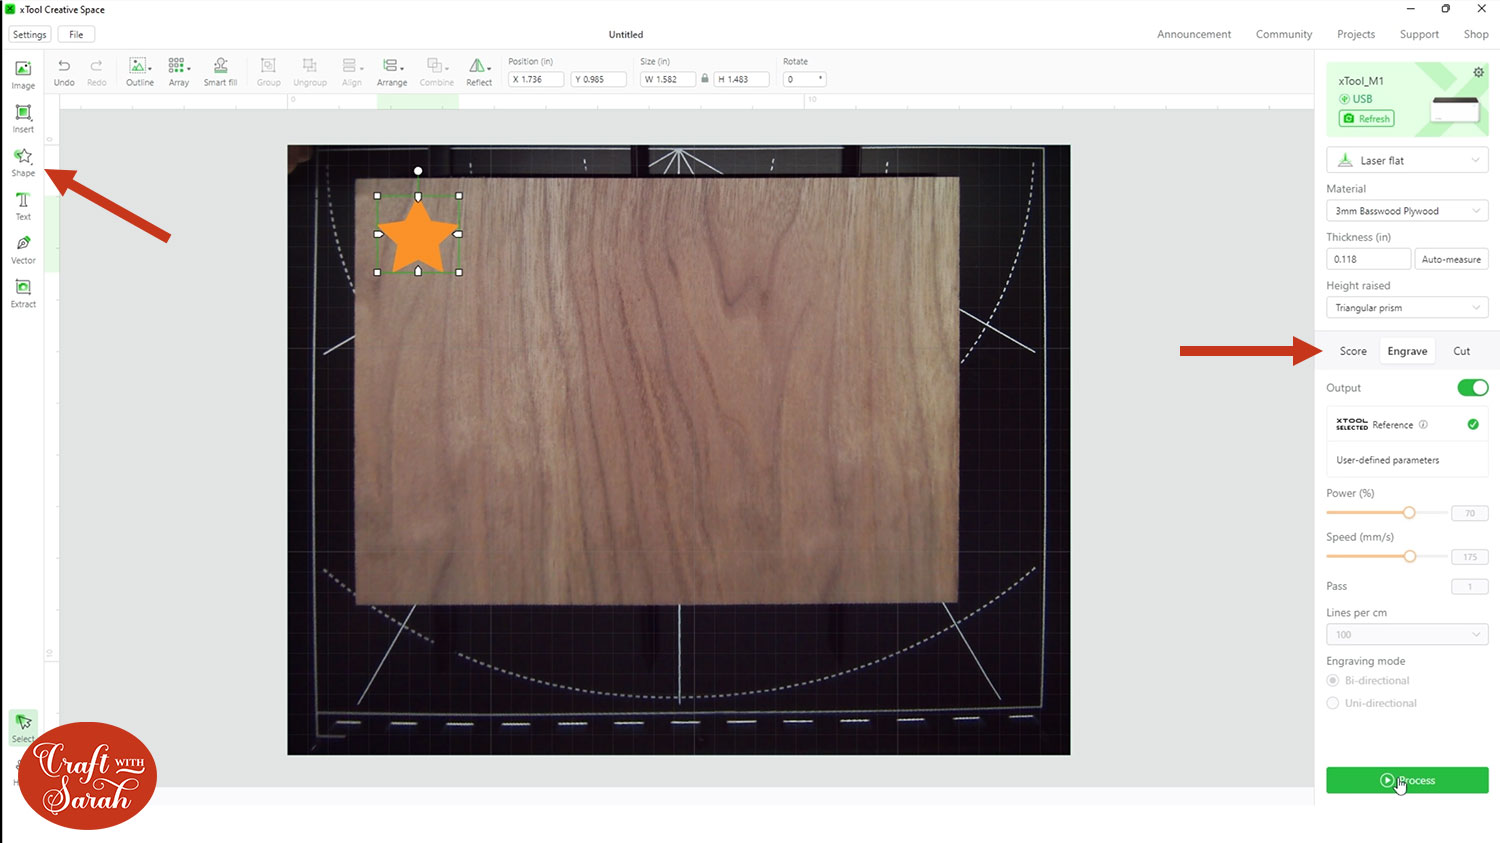Select Bi-directional engraving mode
1500x843 pixels.
click(1332, 681)
